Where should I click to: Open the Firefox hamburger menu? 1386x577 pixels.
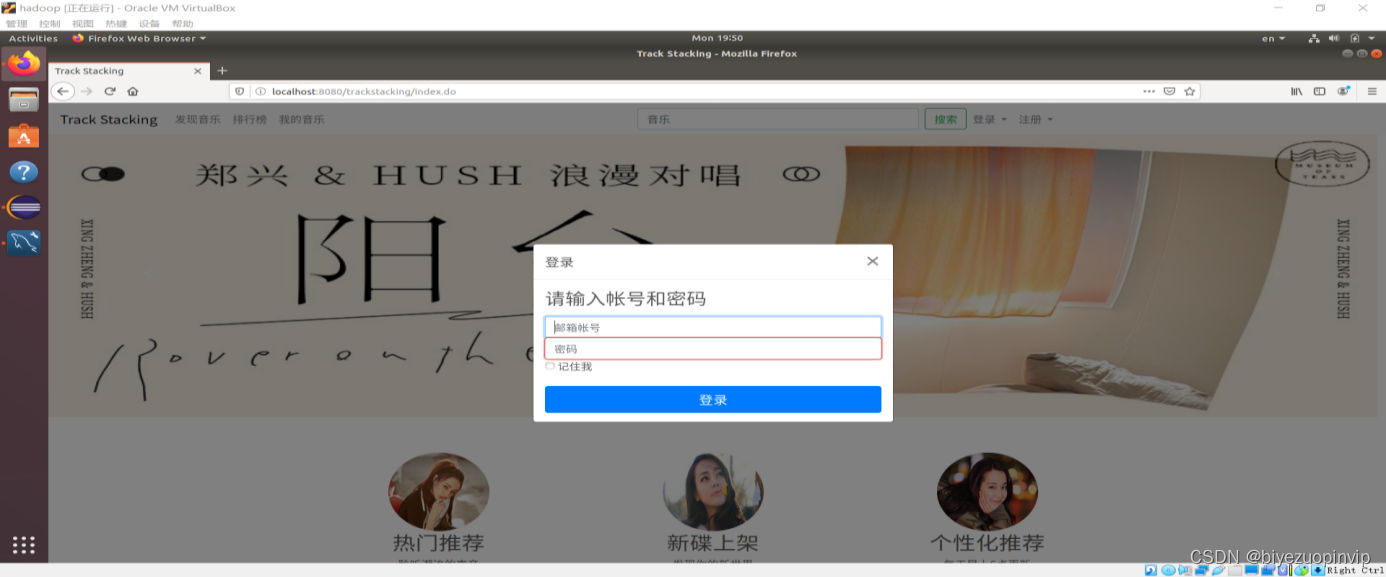click(x=1372, y=91)
